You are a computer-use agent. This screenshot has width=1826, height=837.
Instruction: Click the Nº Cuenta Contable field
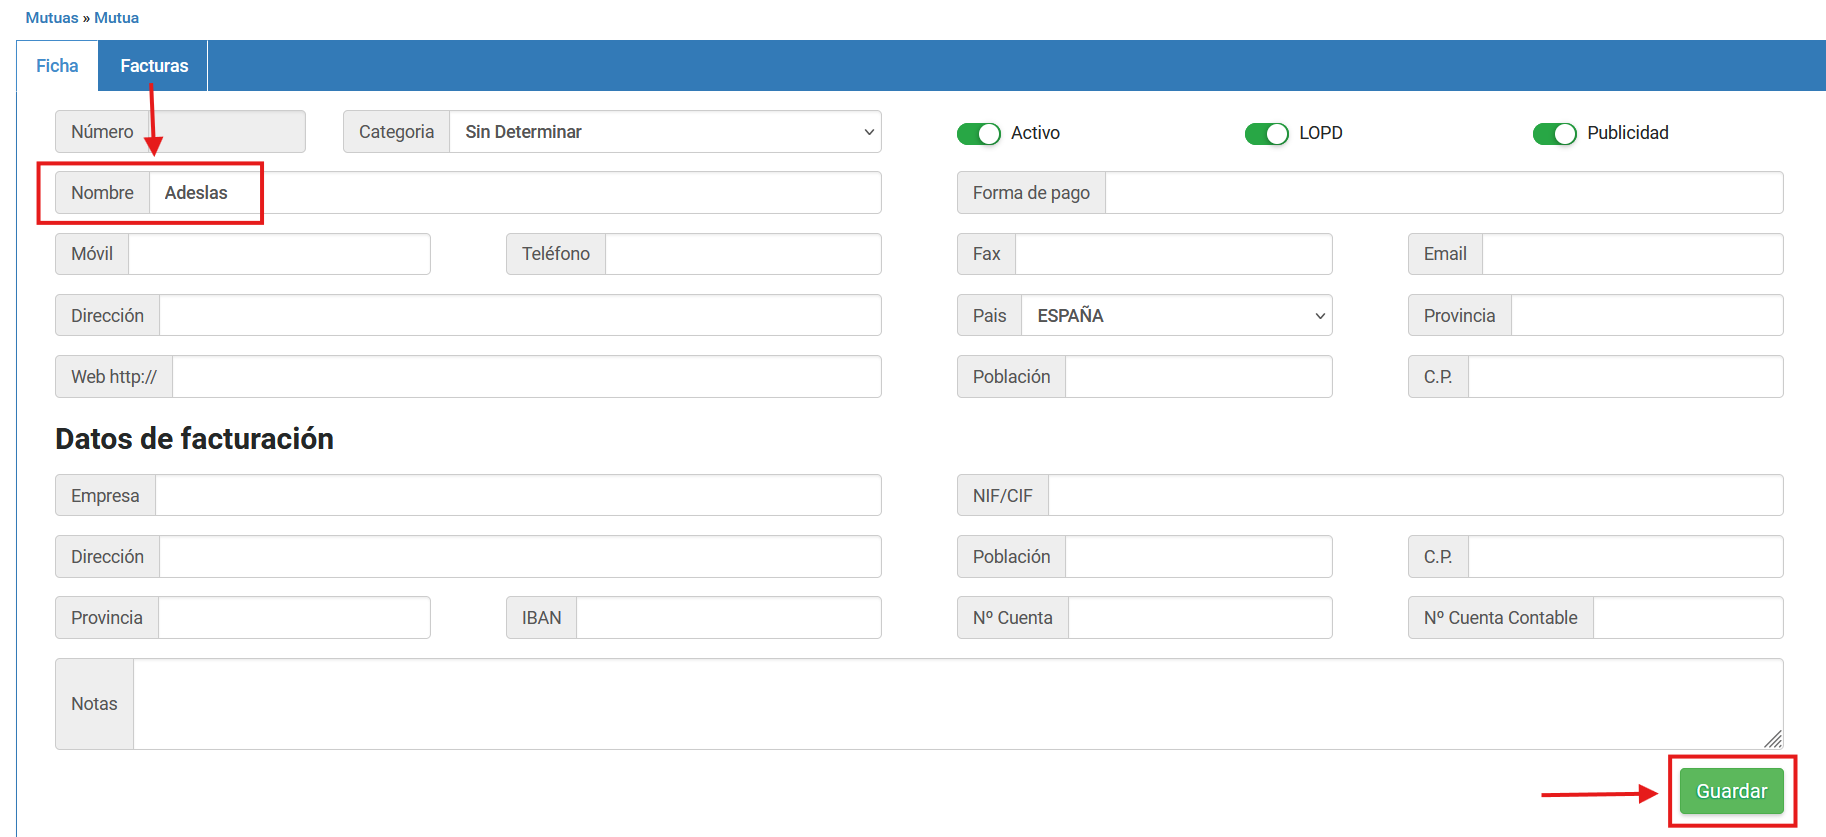click(1688, 618)
